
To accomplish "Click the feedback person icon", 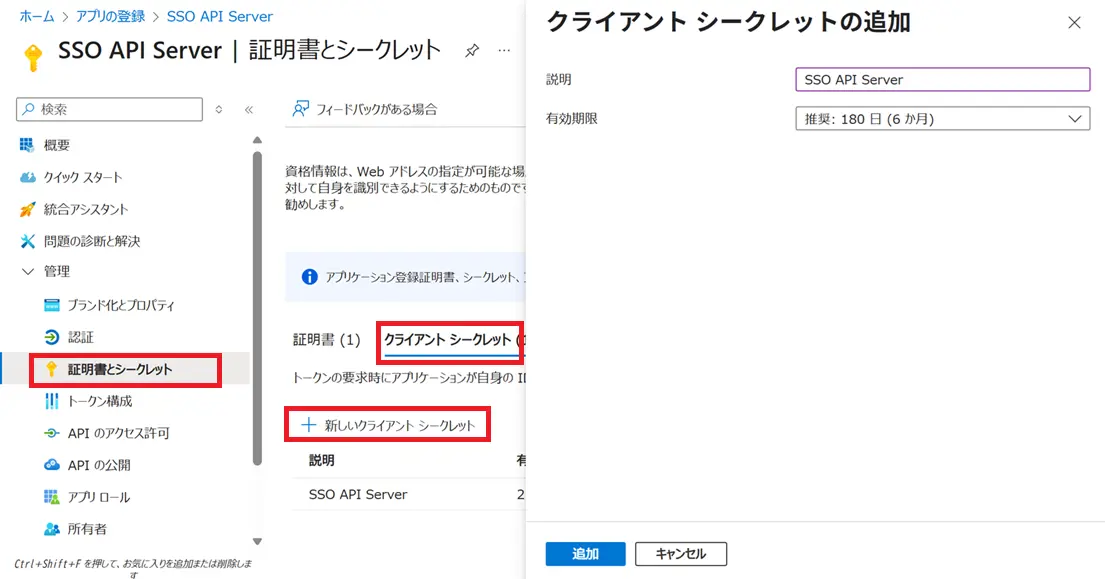I will click(300, 108).
